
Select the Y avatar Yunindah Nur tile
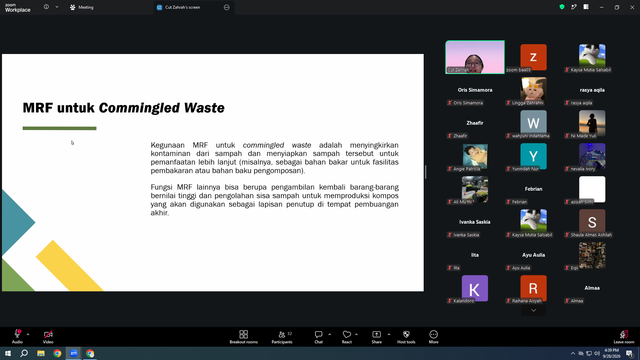(533, 156)
